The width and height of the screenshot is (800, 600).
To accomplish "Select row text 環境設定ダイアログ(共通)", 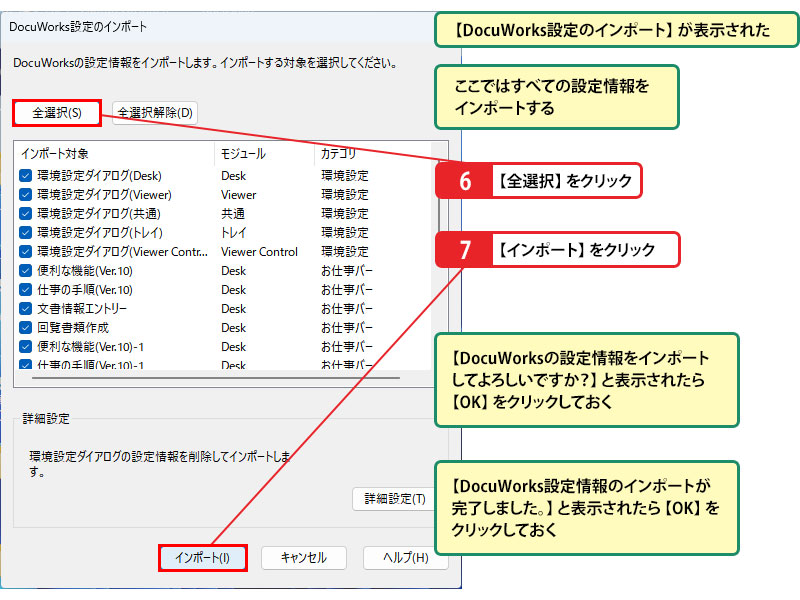I will [x=99, y=214].
